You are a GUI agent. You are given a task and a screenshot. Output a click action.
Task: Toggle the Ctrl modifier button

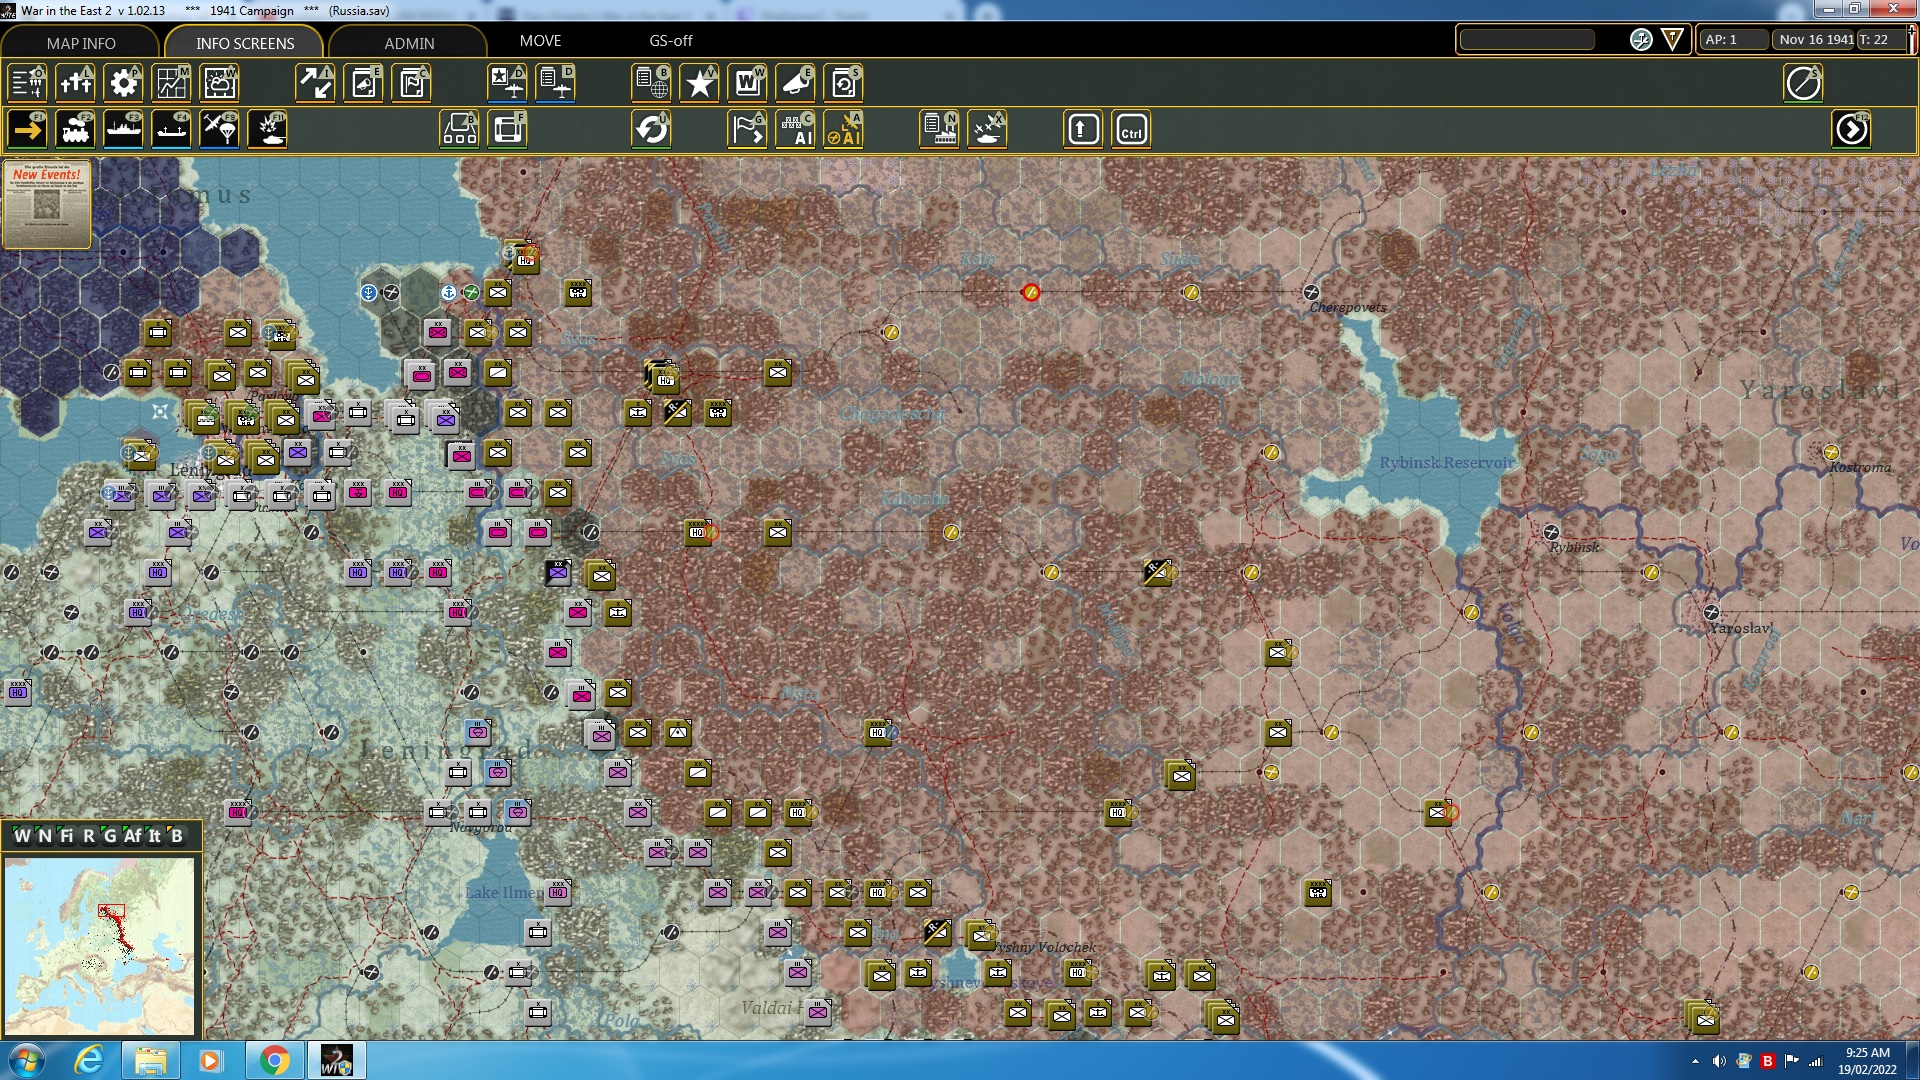pyautogui.click(x=1131, y=130)
